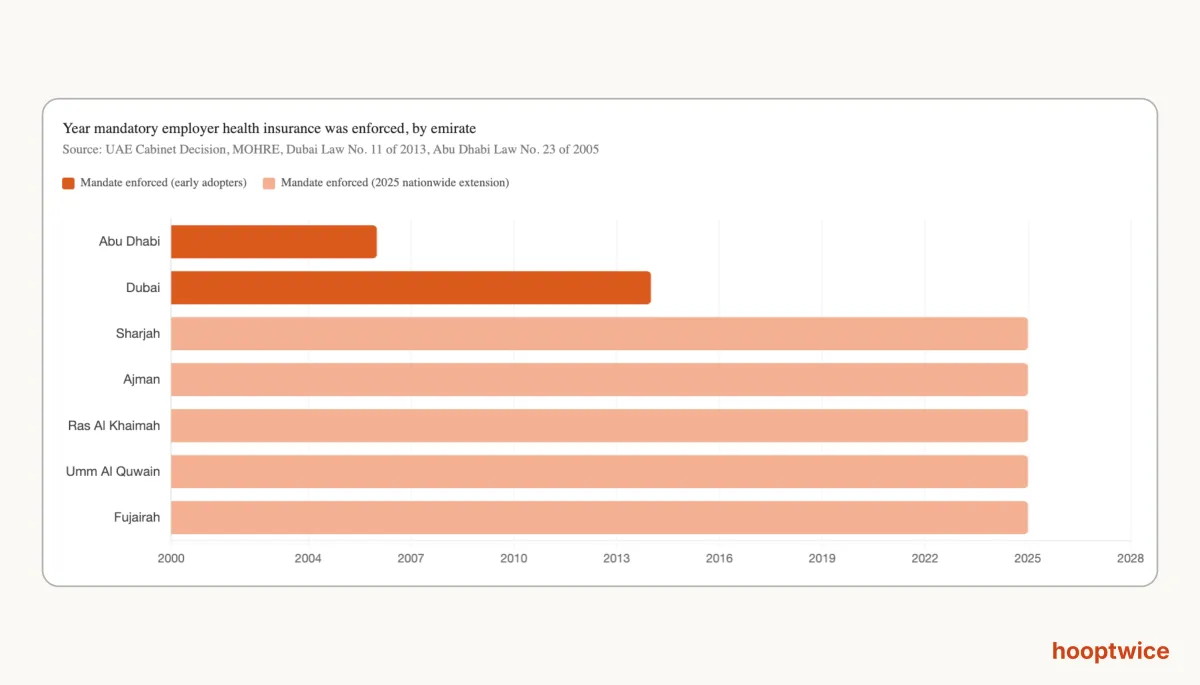
Task: Select the Ajman bar
Action: (599, 380)
